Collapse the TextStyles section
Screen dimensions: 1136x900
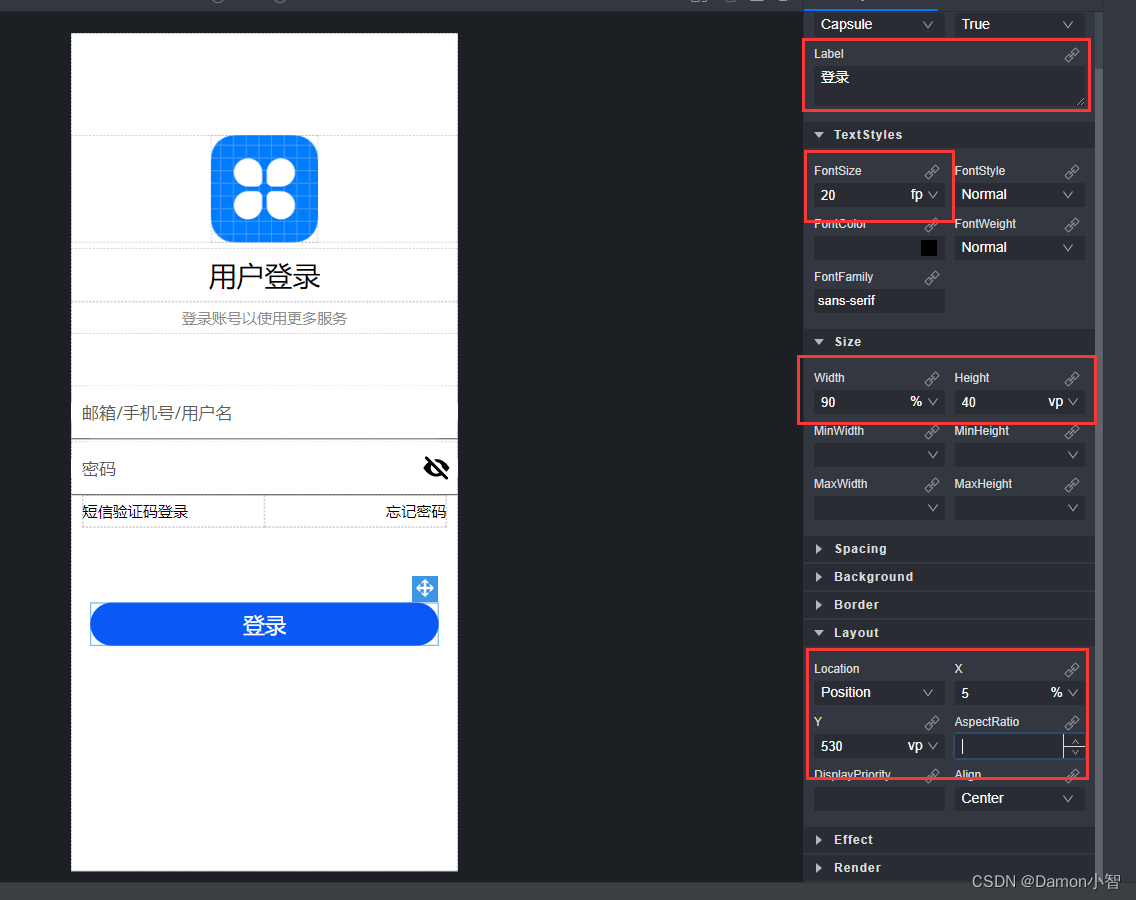pyautogui.click(x=819, y=135)
